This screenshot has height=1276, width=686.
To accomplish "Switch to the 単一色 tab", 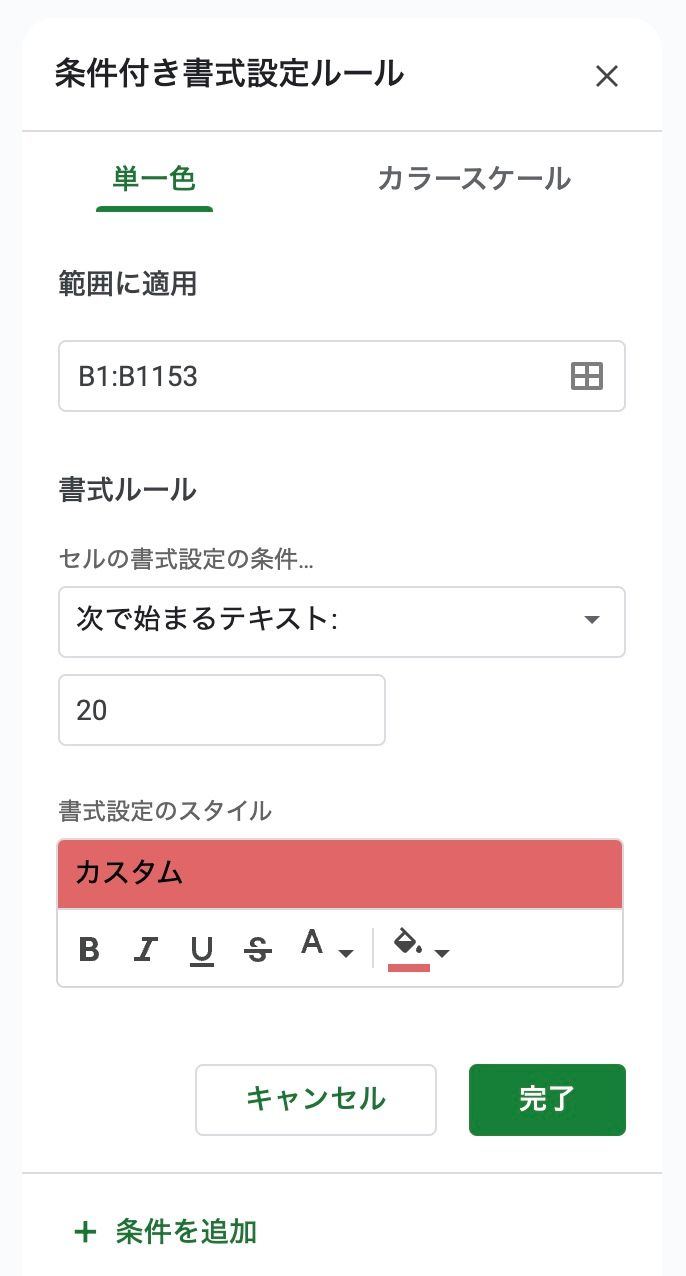I will (x=154, y=179).
